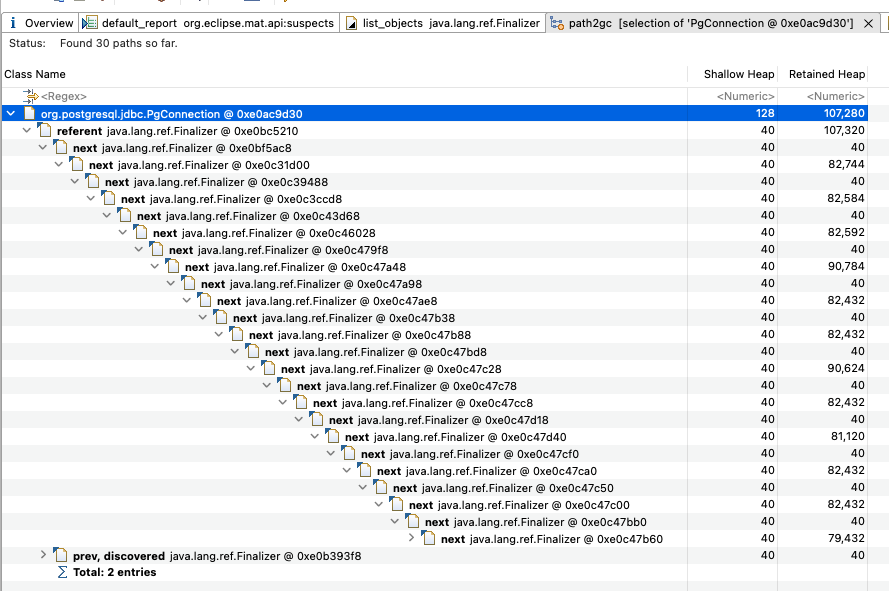
Task: Sort by the Retained Heap column header
Action: click(x=826, y=74)
